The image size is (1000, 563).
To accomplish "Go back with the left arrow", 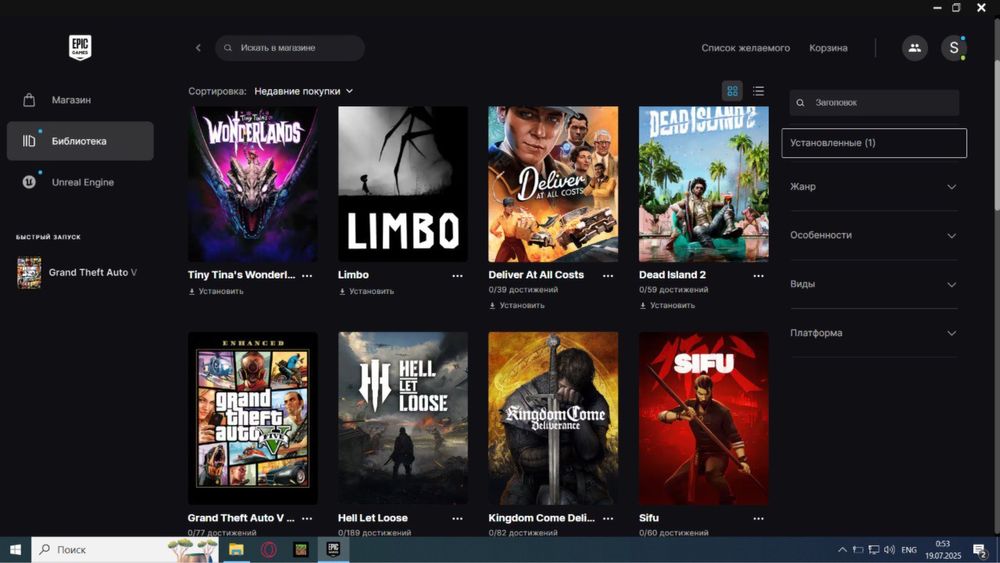I will [x=198, y=48].
